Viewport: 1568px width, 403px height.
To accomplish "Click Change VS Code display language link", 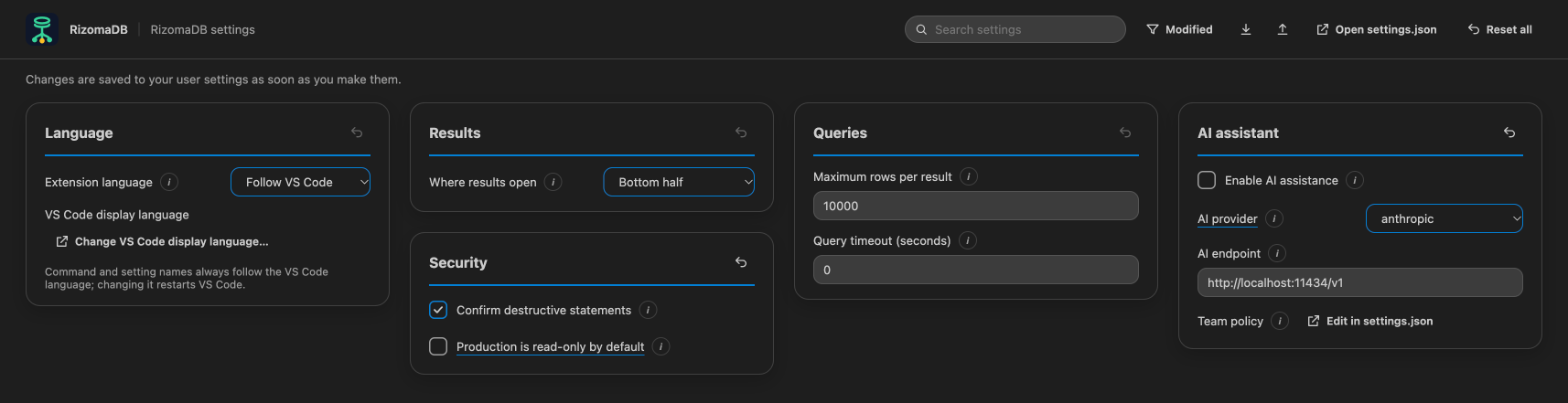I will click(x=162, y=241).
